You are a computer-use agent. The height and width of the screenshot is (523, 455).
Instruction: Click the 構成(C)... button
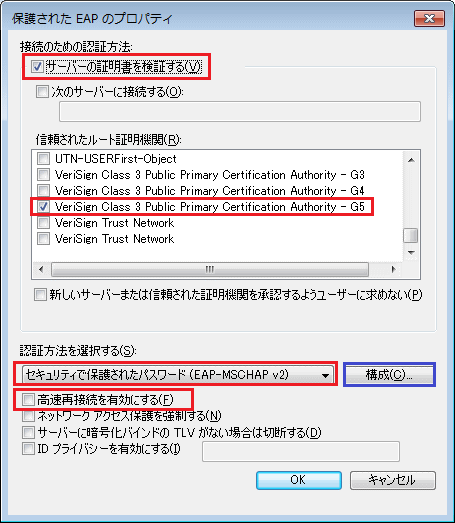click(x=389, y=375)
